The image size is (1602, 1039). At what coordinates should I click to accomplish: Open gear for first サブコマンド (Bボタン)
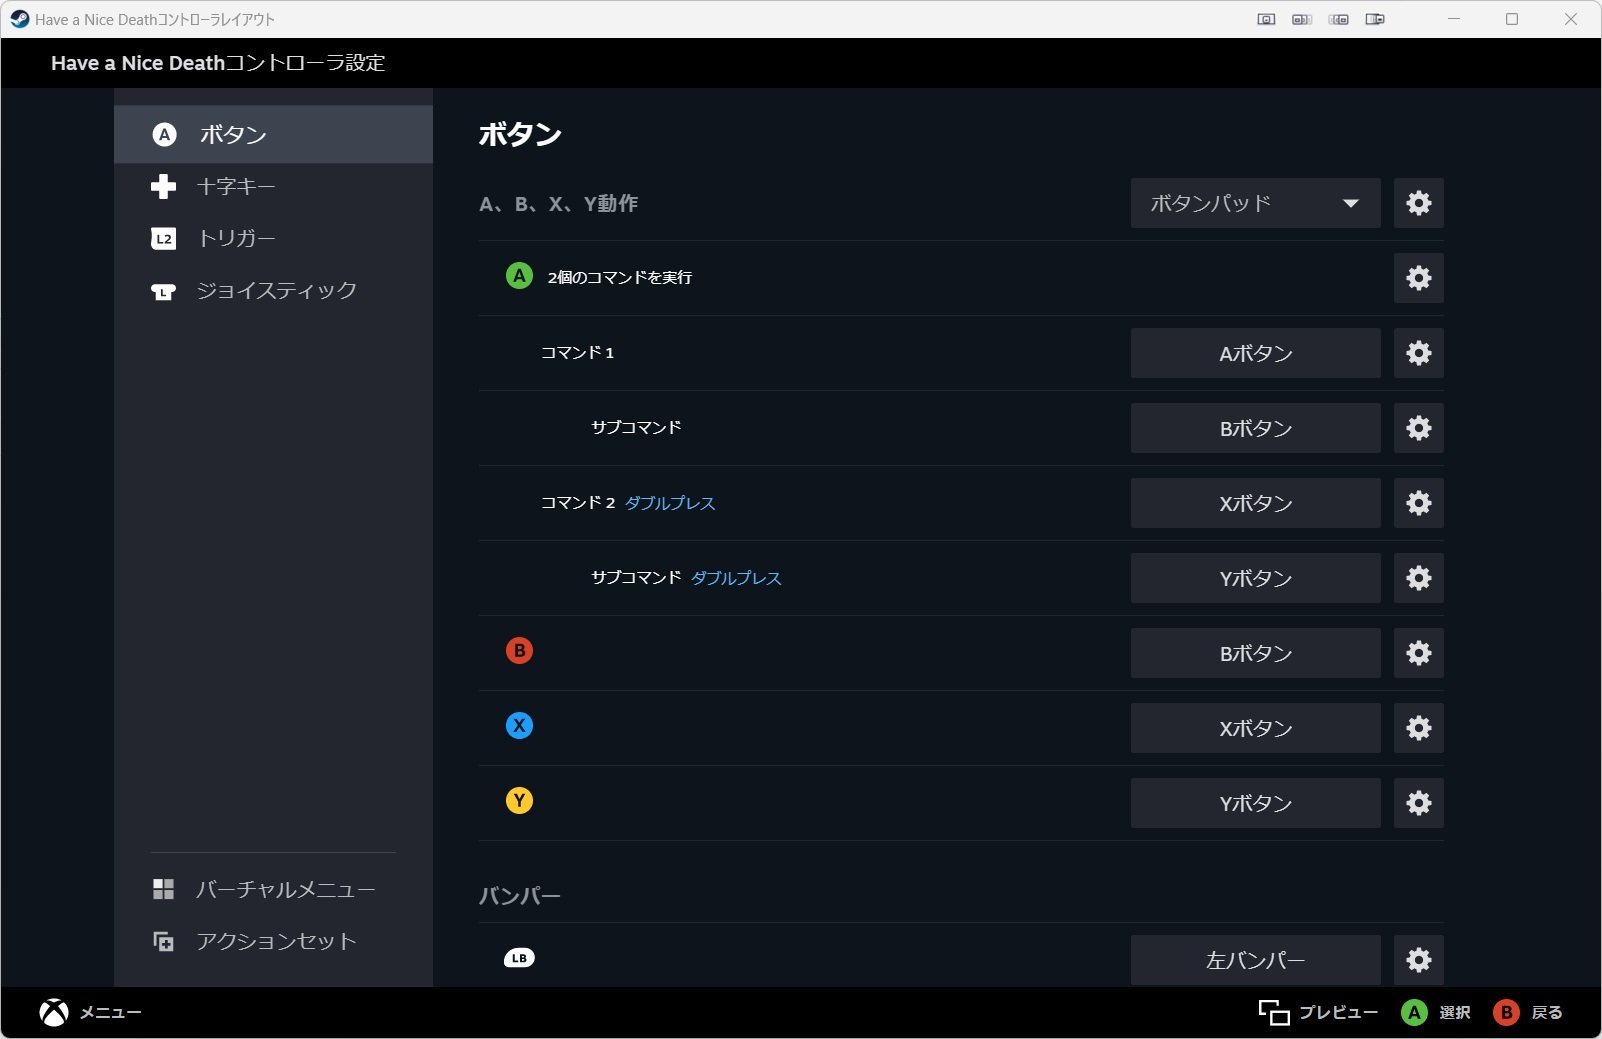tap(1418, 428)
